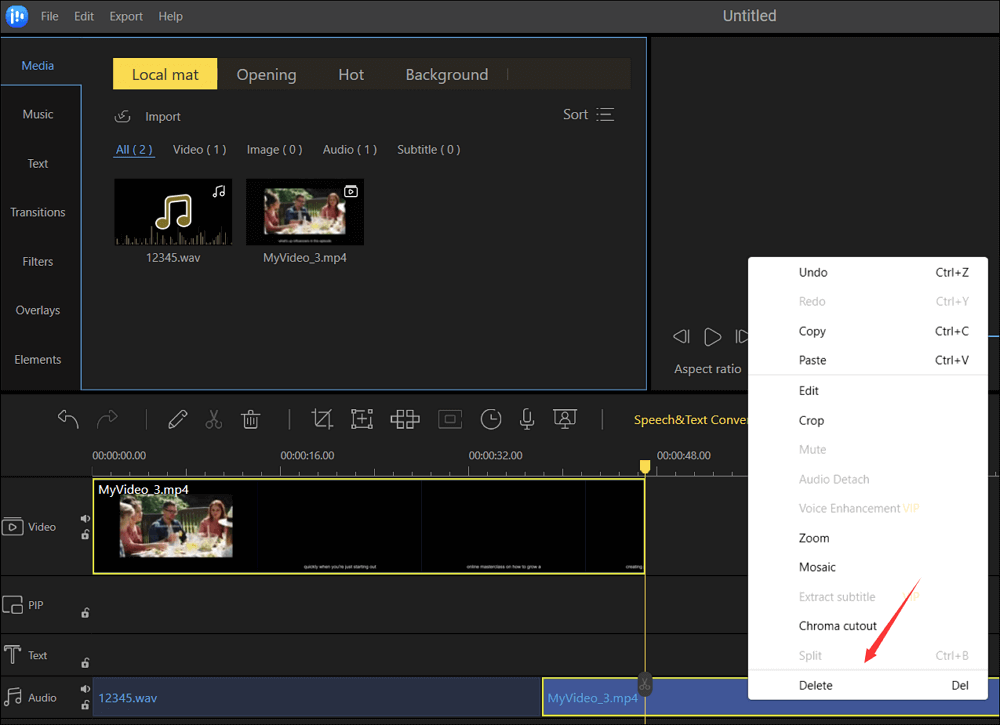Click the Mosaic icon in the timeline toolbar
Screen dimensions: 1000x725
coord(405,419)
